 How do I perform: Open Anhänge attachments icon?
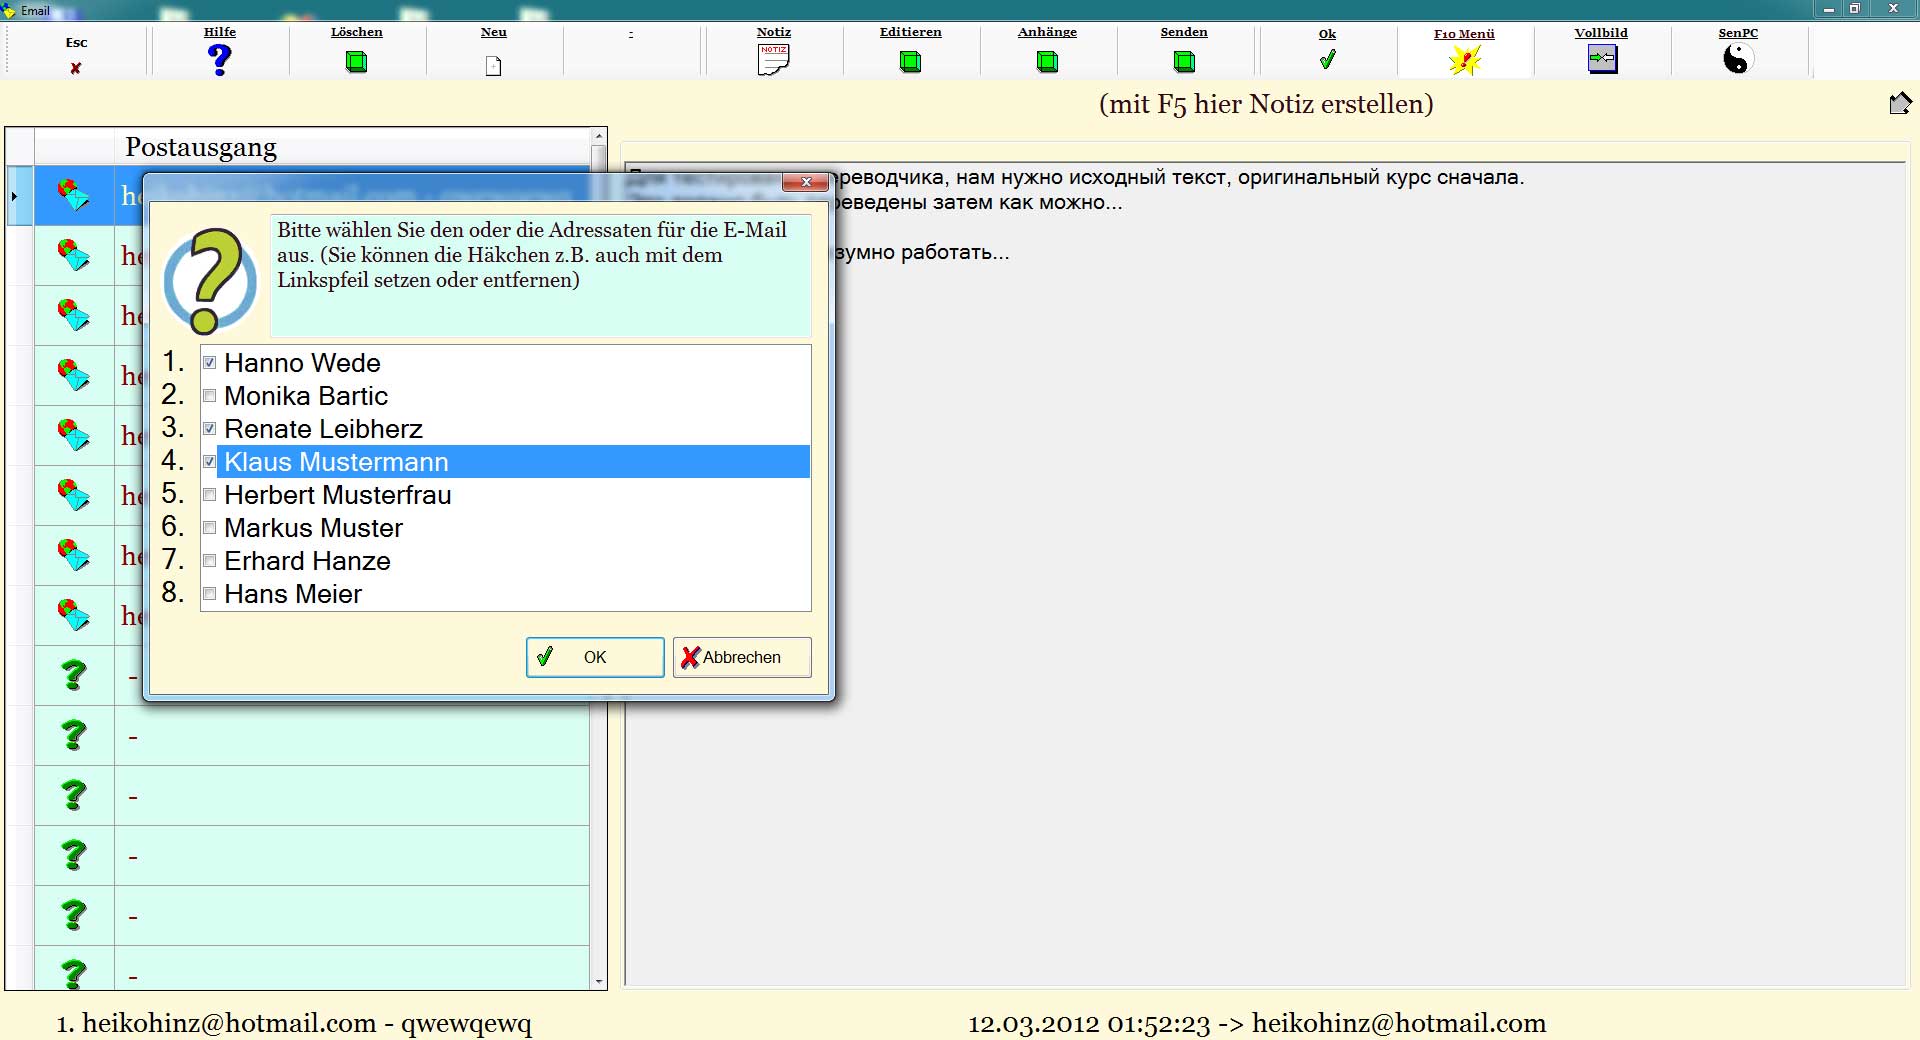(x=1047, y=62)
